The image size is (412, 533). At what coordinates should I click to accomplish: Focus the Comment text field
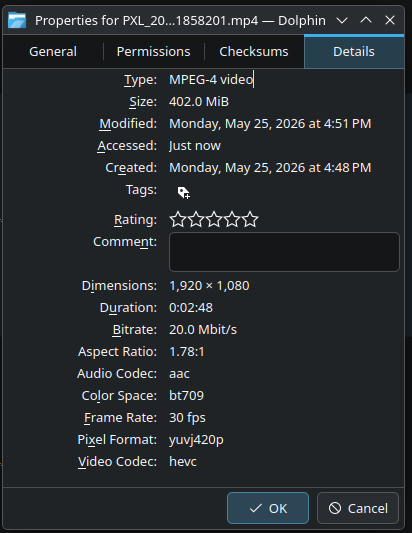pyautogui.click(x=284, y=252)
